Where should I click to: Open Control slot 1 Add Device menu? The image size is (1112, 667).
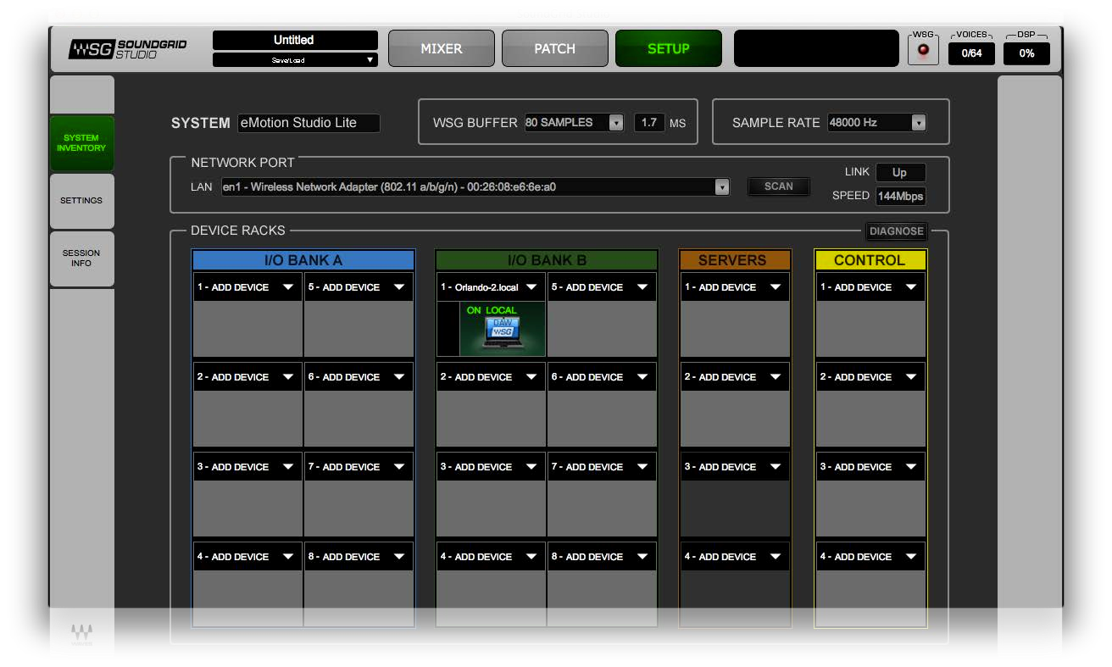click(870, 287)
